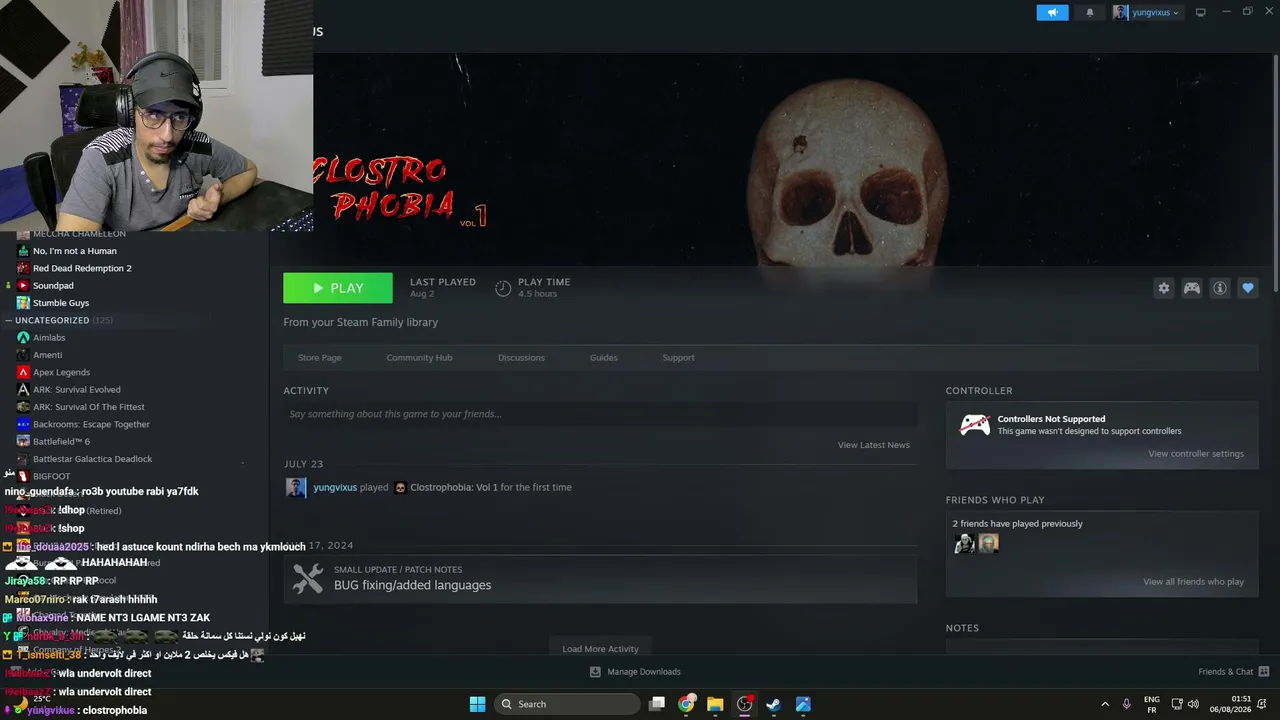Image resolution: width=1280 pixels, height=720 pixels.
Task: Open the Windows Start menu
Action: point(477,704)
